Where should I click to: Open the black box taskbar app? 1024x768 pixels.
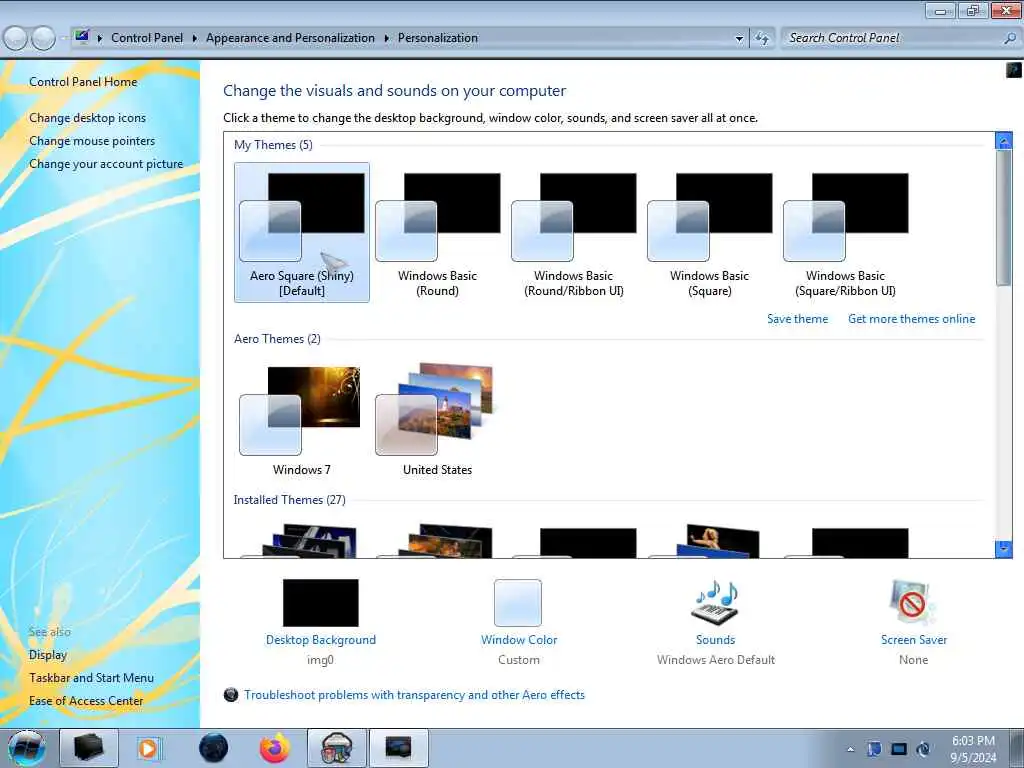(89, 748)
